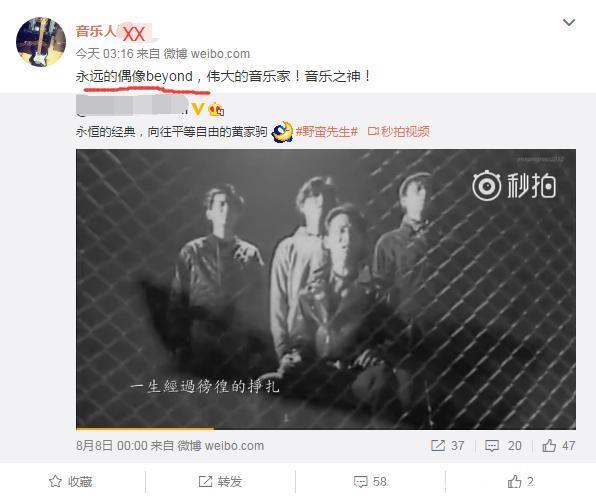Like the original post with 47 likes
The width and height of the screenshot is (596, 498).
tap(558, 446)
